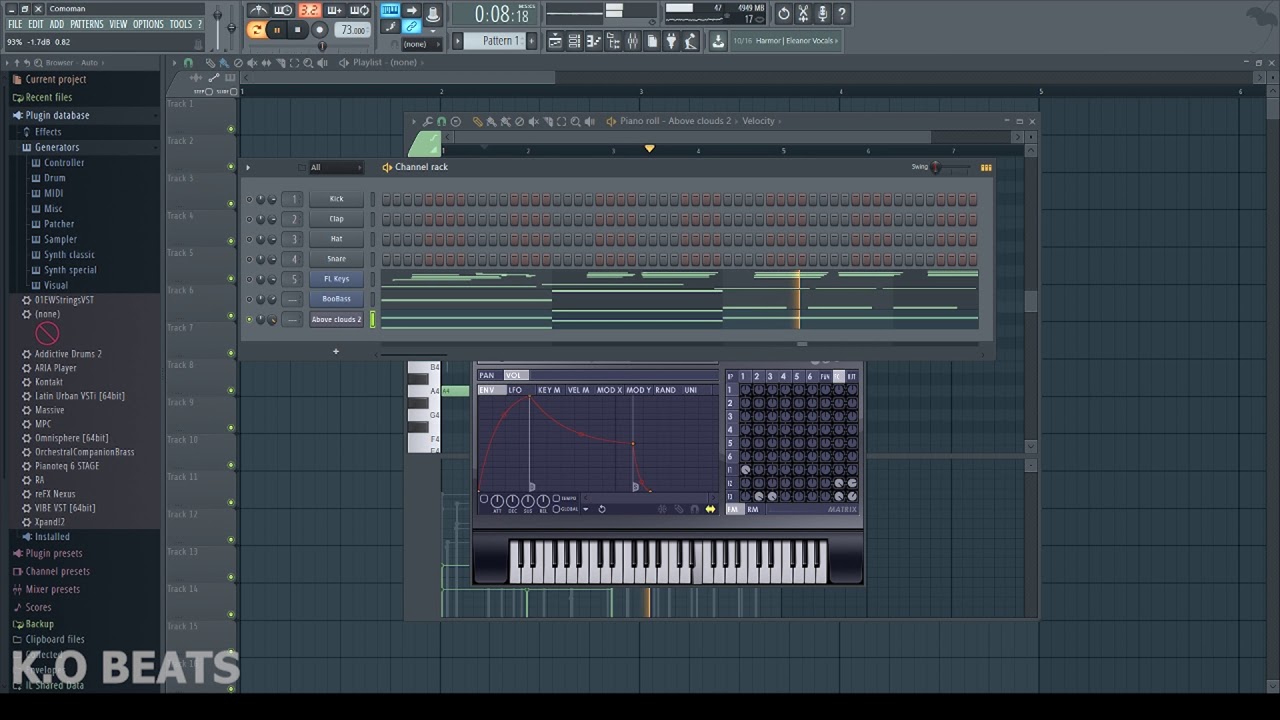Select the magnet snap icon in Piano roll toolbar
The image size is (1280, 720).
point(441,121)
